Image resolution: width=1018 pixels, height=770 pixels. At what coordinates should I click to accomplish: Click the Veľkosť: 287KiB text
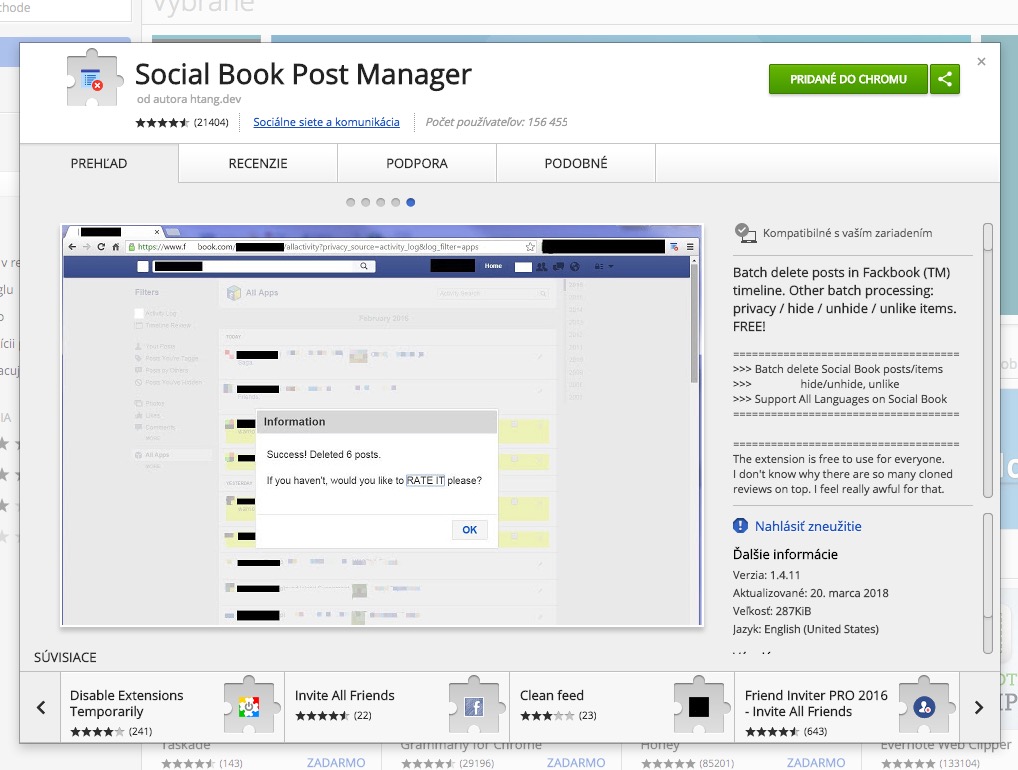pyautogui.click(x=771, y=611)
